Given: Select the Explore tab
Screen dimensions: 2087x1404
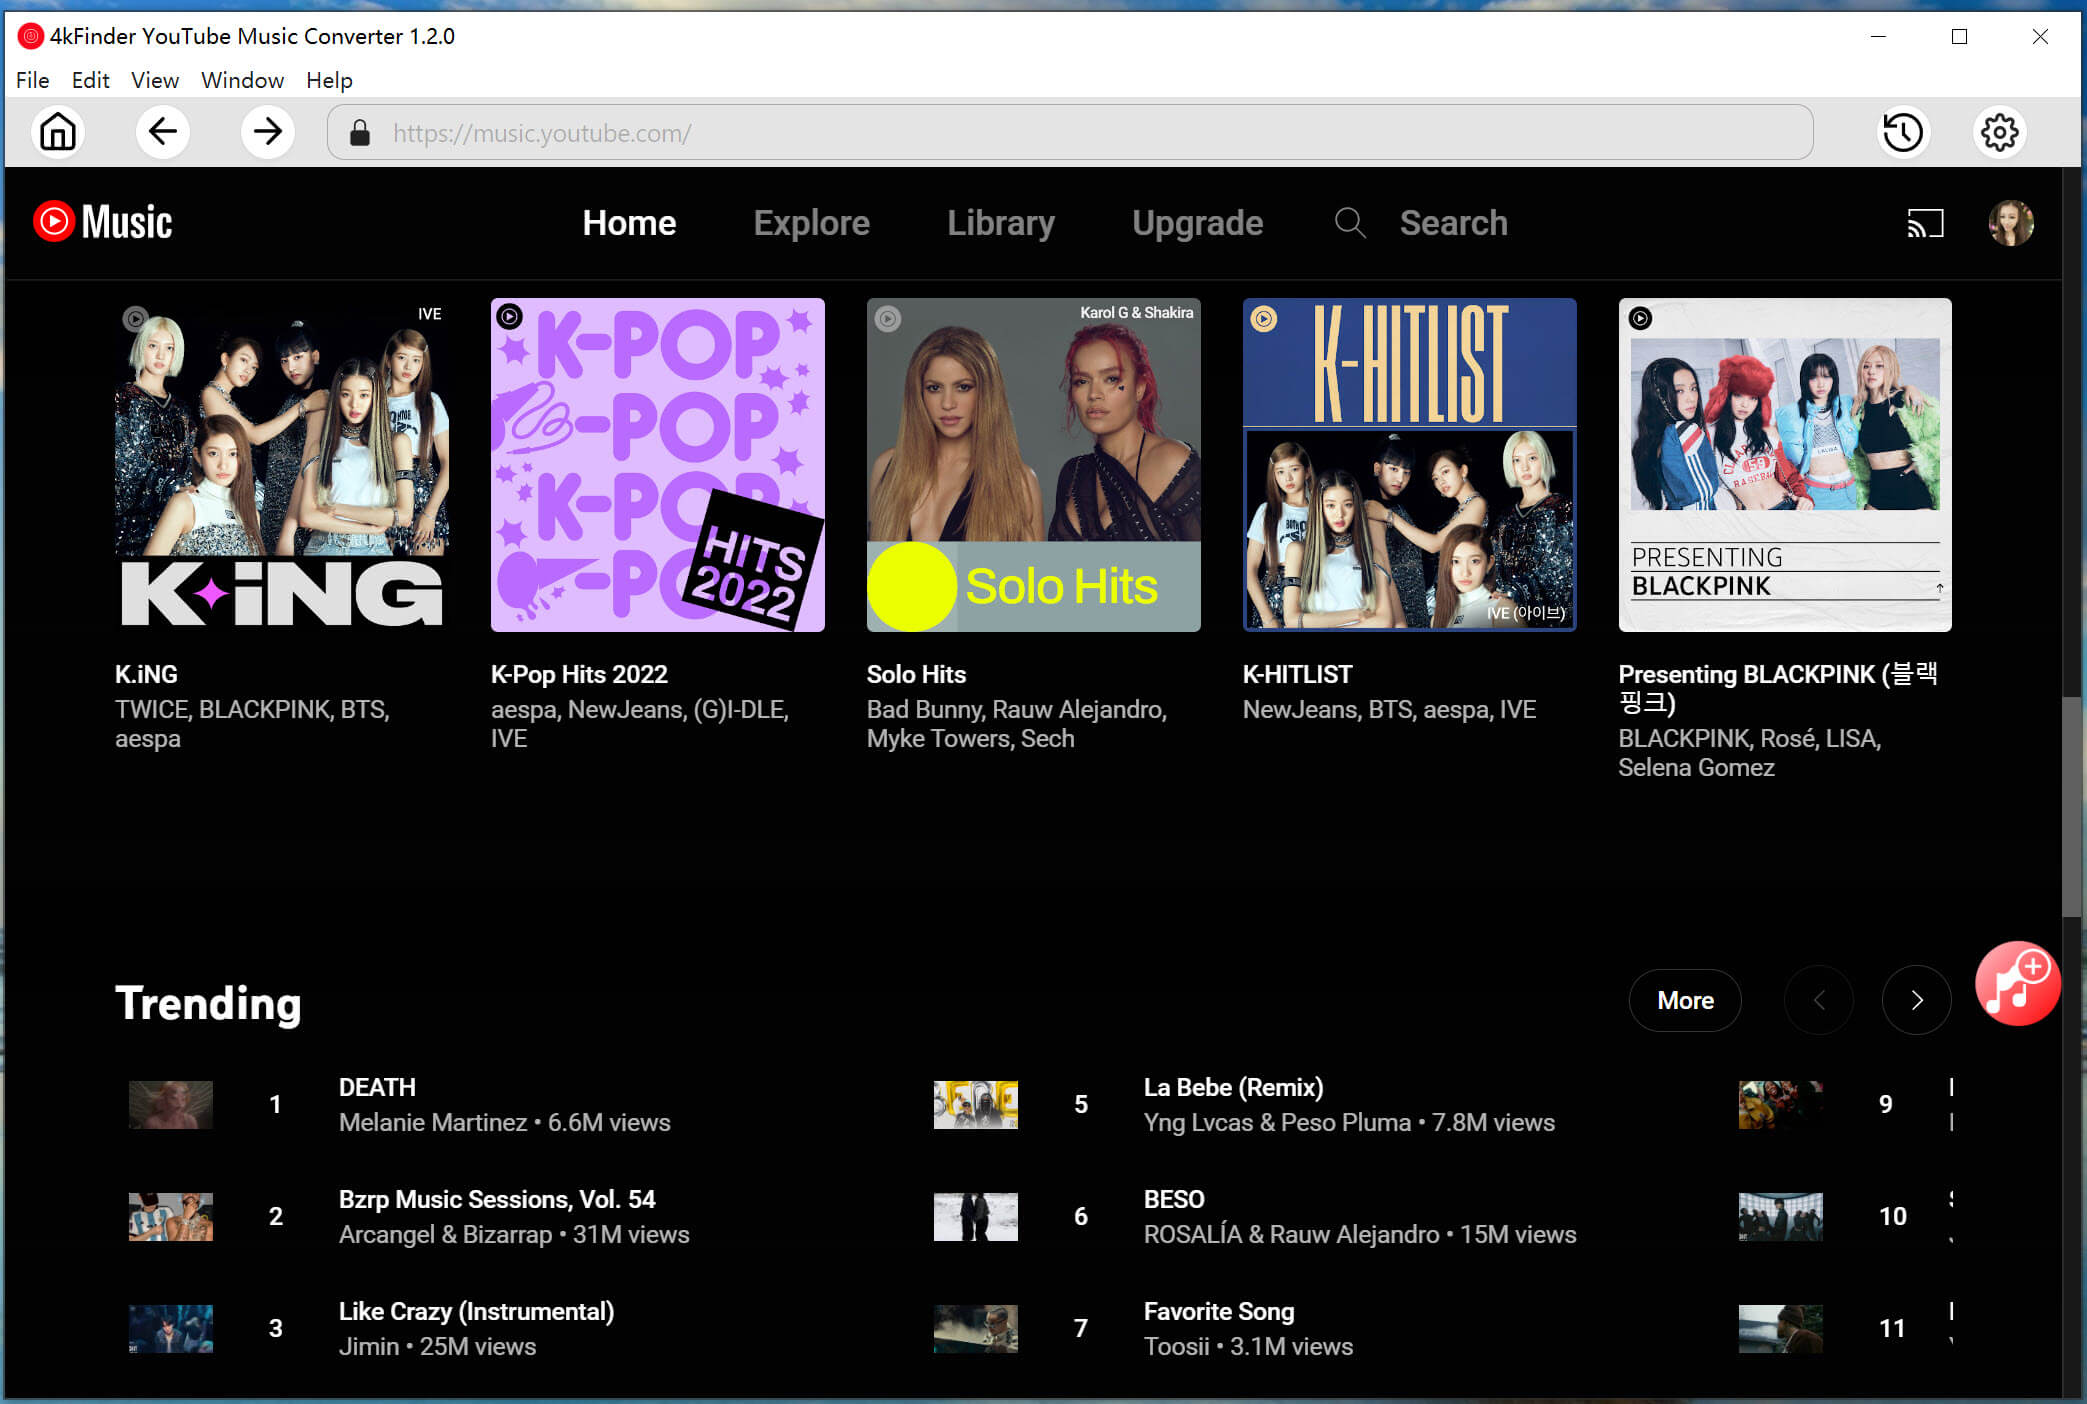Looking at the screenshot, I should (810, 221).
